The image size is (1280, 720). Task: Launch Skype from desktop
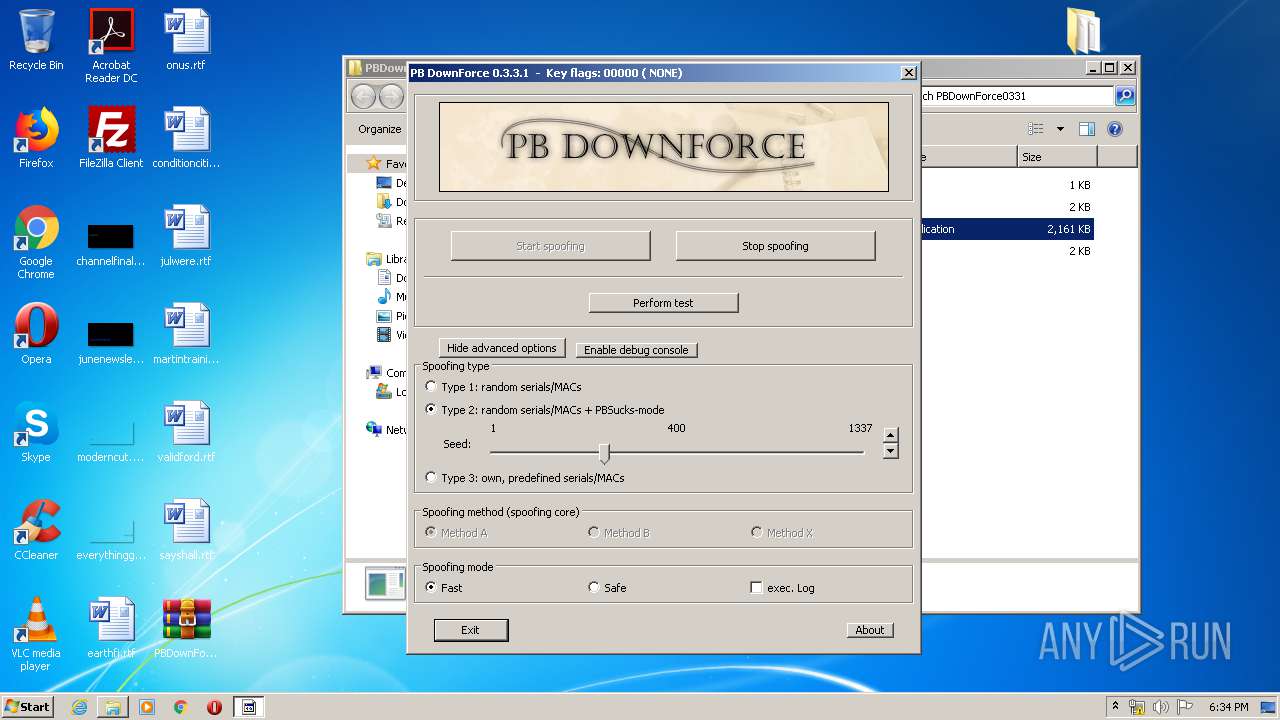tap(36, 432)
